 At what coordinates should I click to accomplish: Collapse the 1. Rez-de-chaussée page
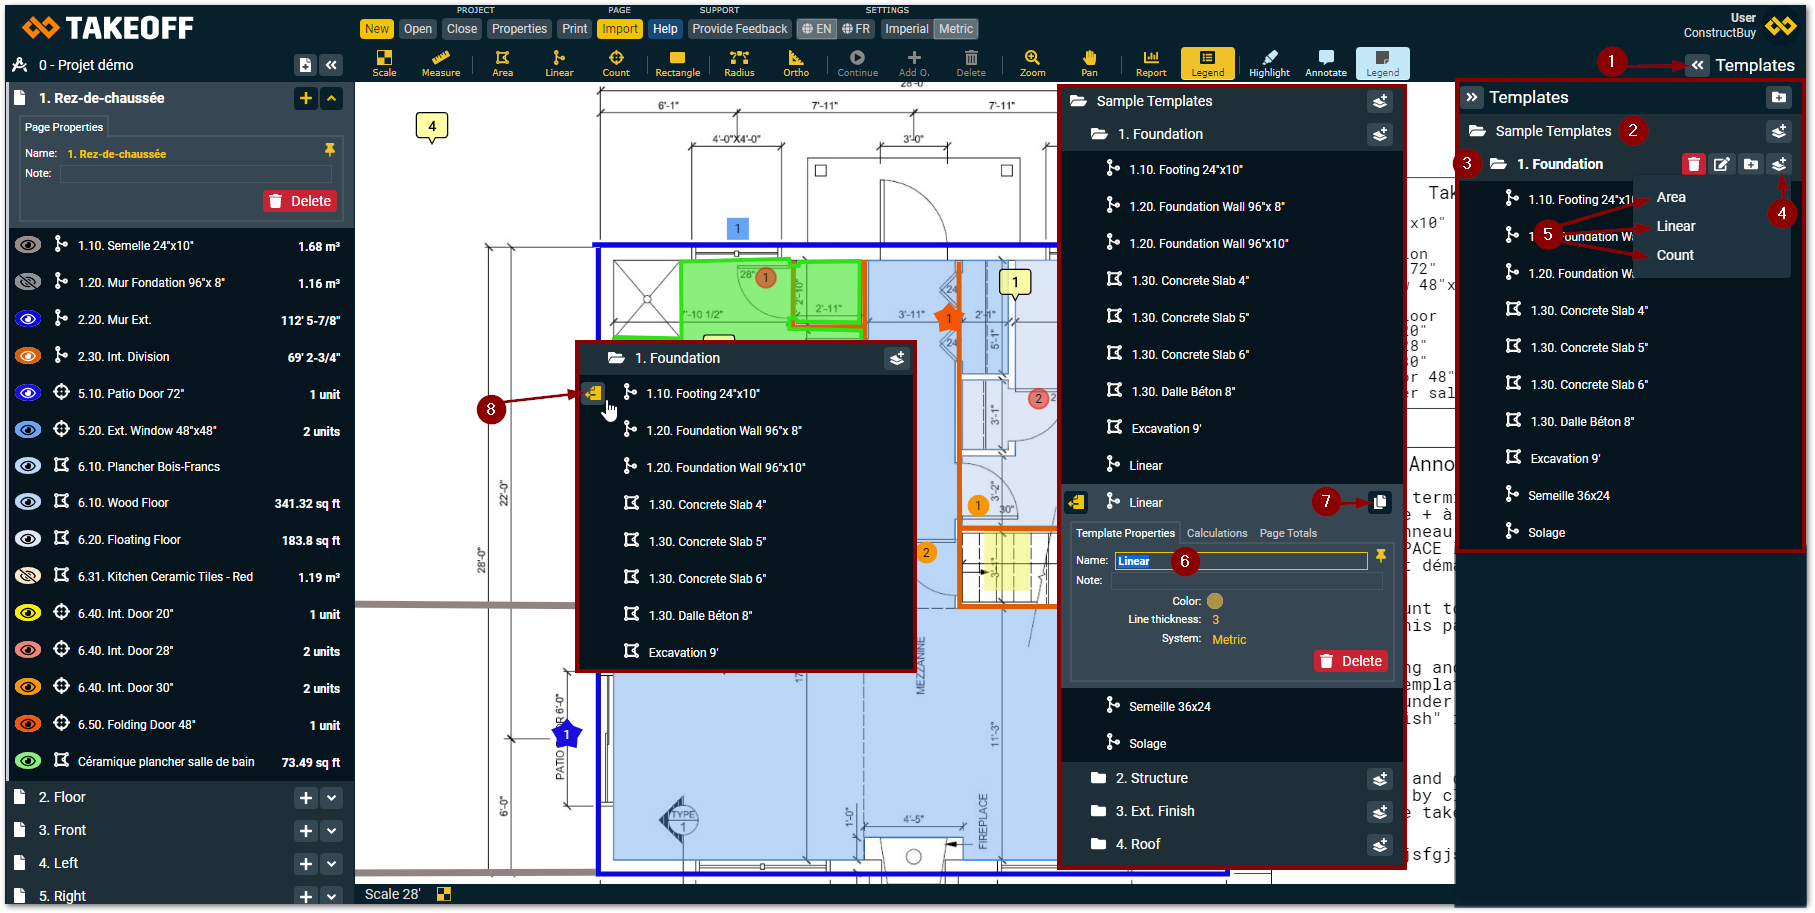click(332, 98)
